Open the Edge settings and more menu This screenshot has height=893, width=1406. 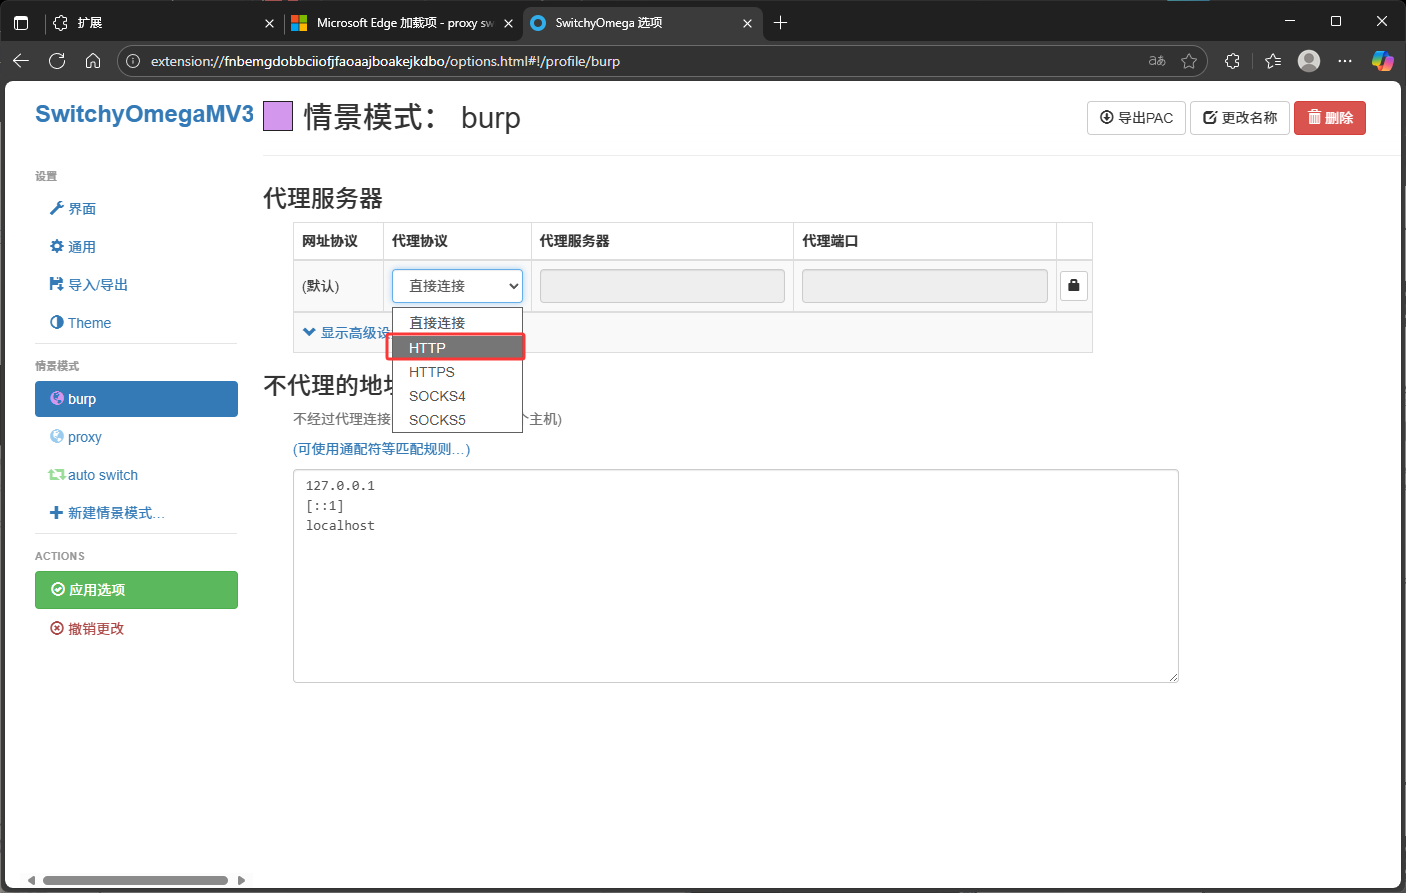(x=1345, y=61)
